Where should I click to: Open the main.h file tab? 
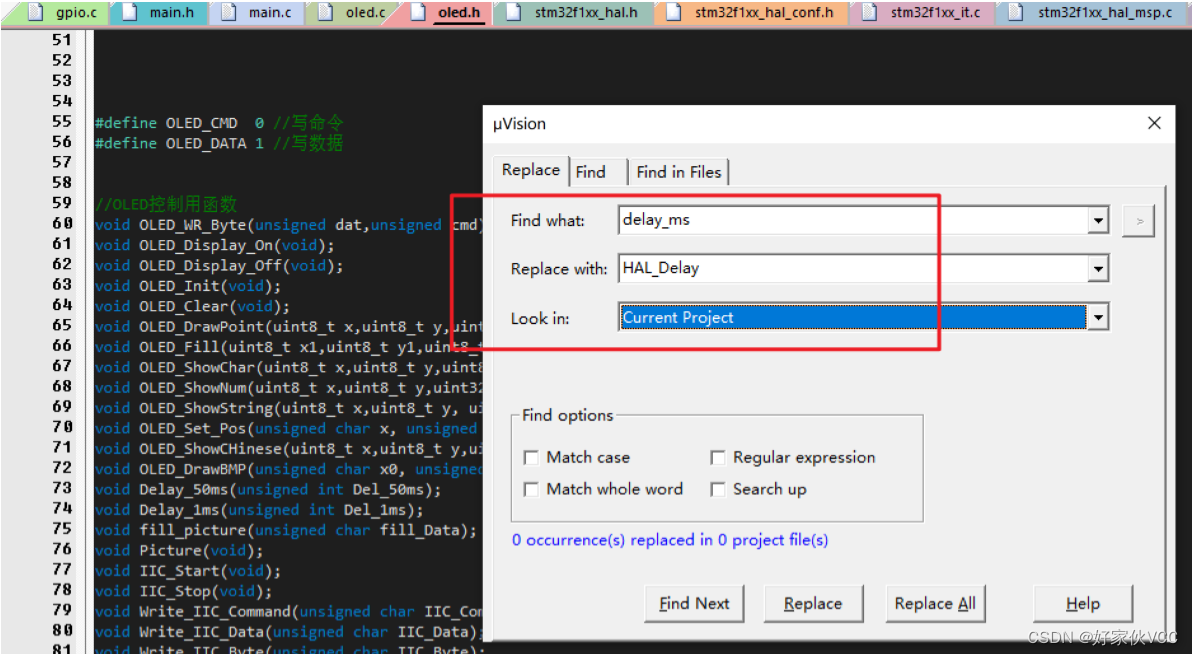pyautogui.click(x=160, y=12)
